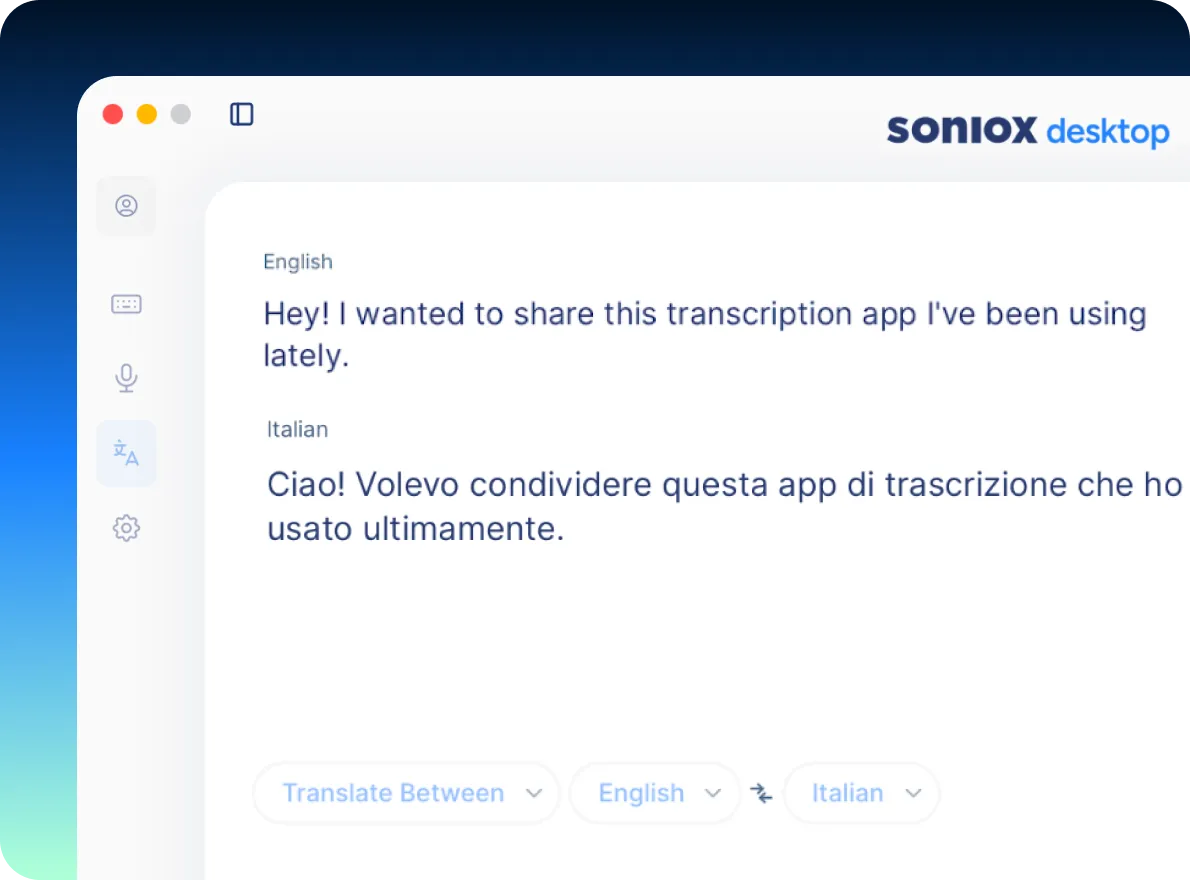Open the user account profile icon
The image size is (1190, 880).
click(x=126, y=206)
